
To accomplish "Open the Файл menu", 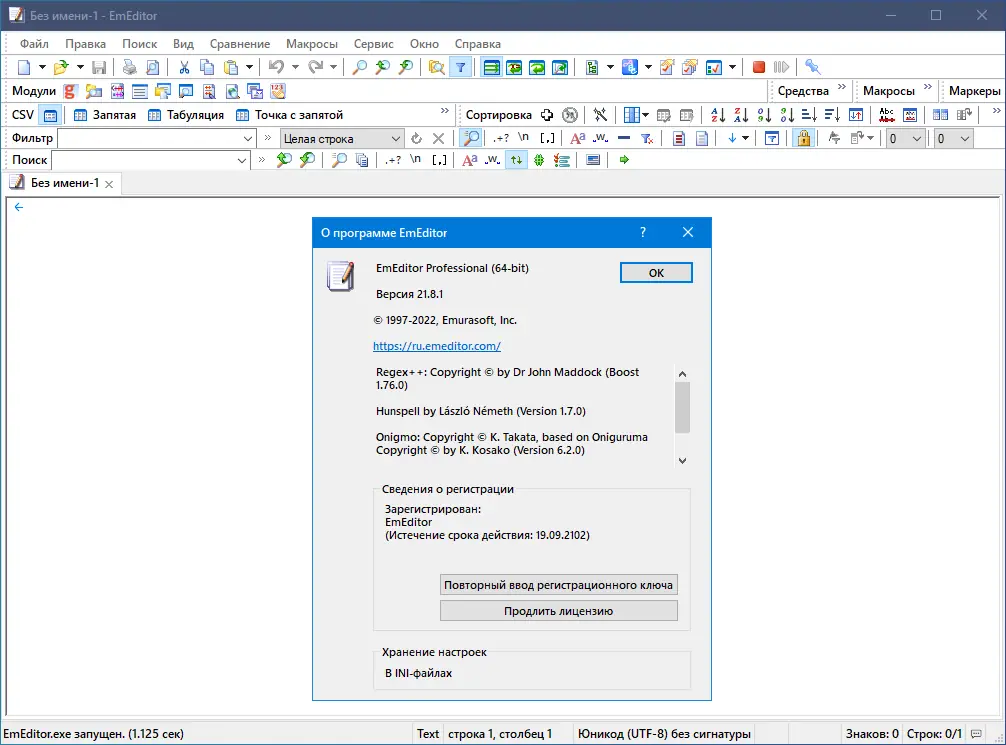I will (x=34, y=44).
